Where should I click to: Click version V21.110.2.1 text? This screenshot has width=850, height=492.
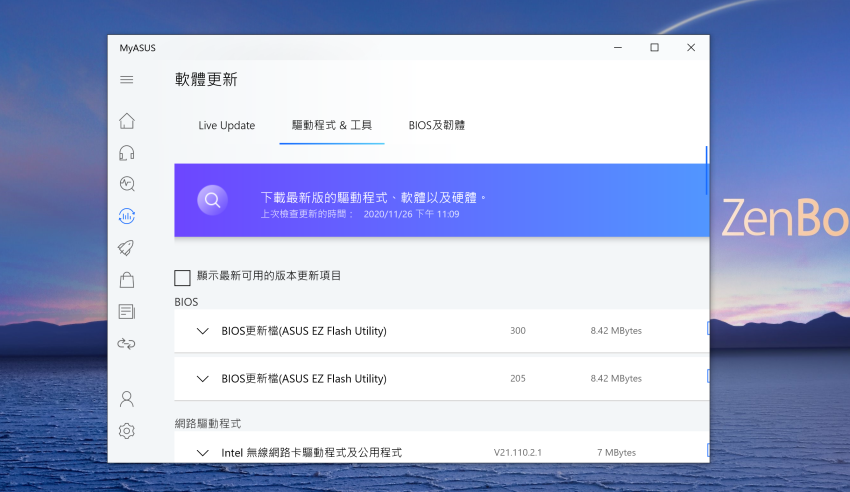pos(518,452)
